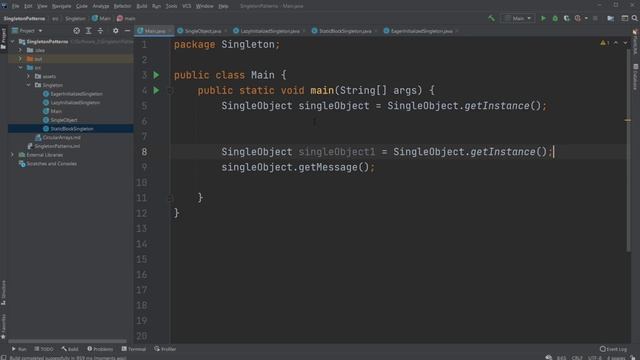Open the Build menu
This screenshot has height=360, width=640.
click(142, 6)
